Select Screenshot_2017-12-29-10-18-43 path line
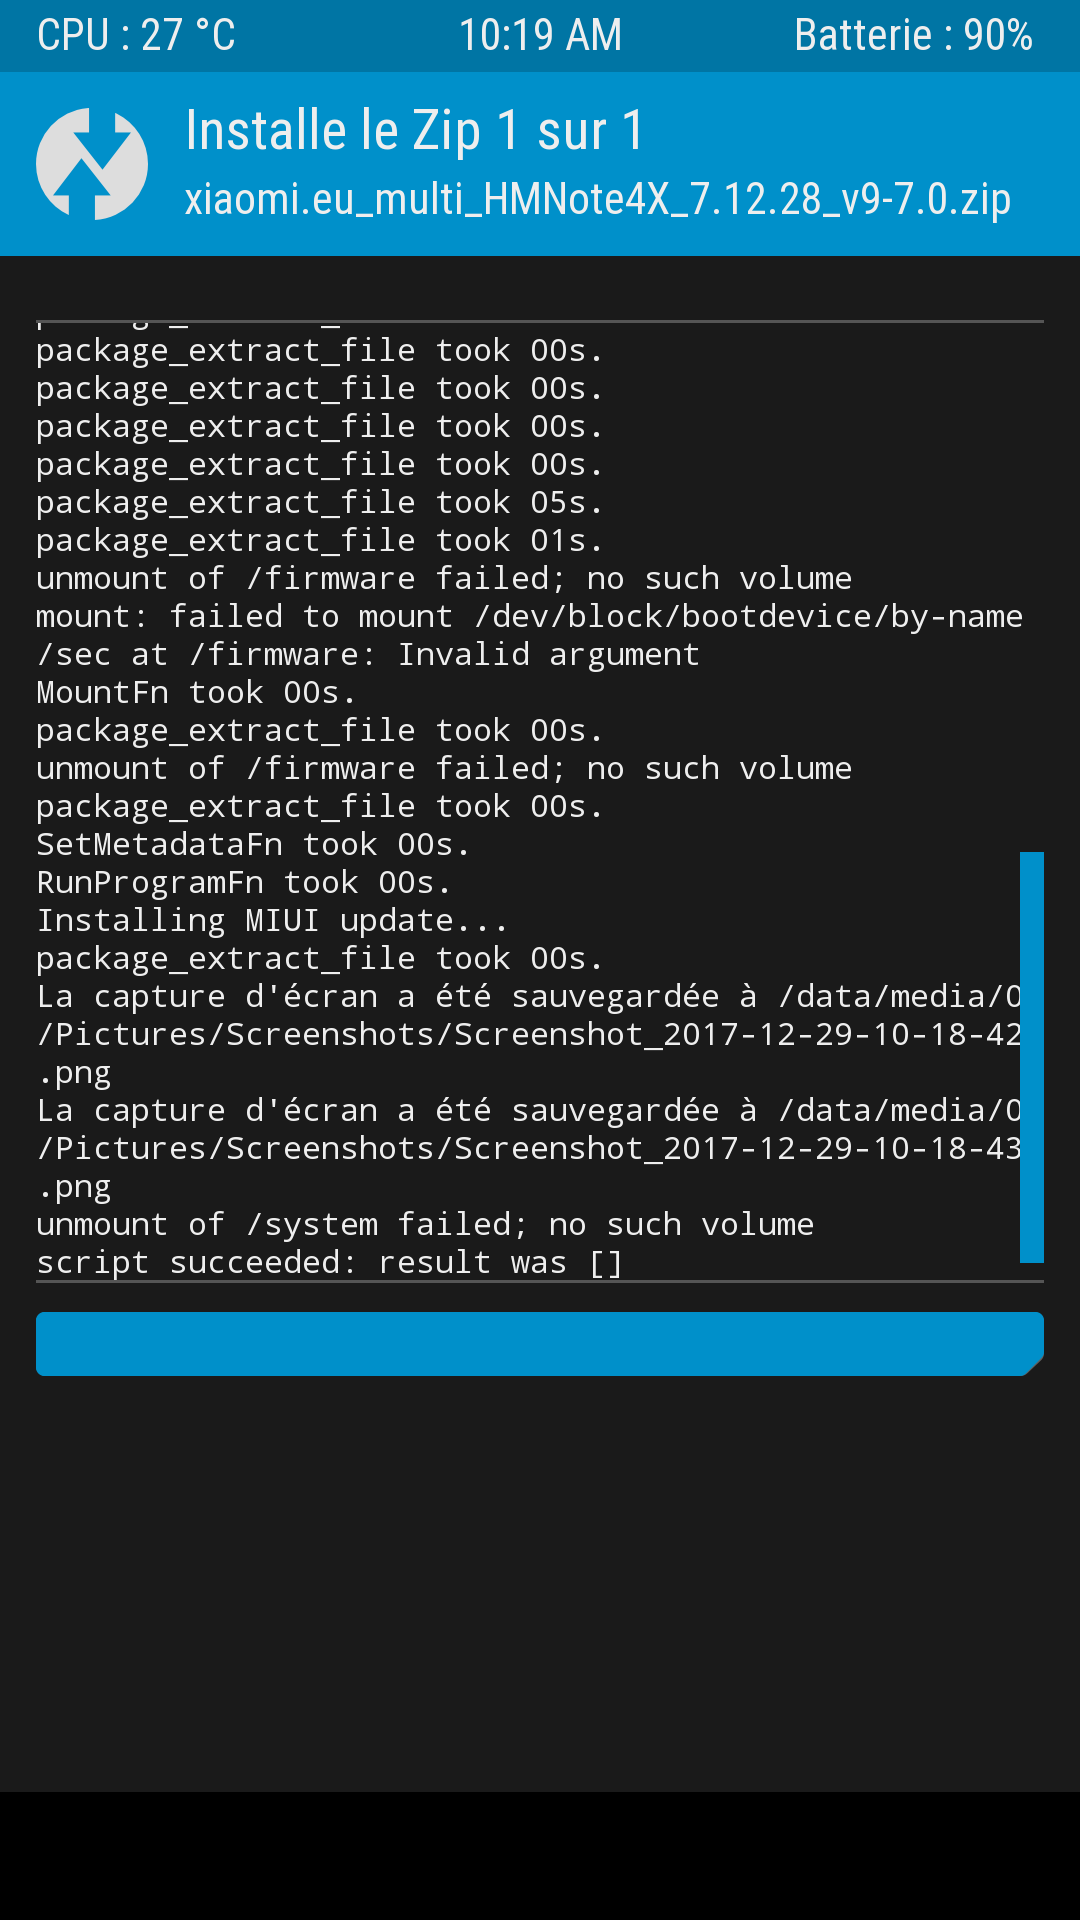 [530, 1149]
